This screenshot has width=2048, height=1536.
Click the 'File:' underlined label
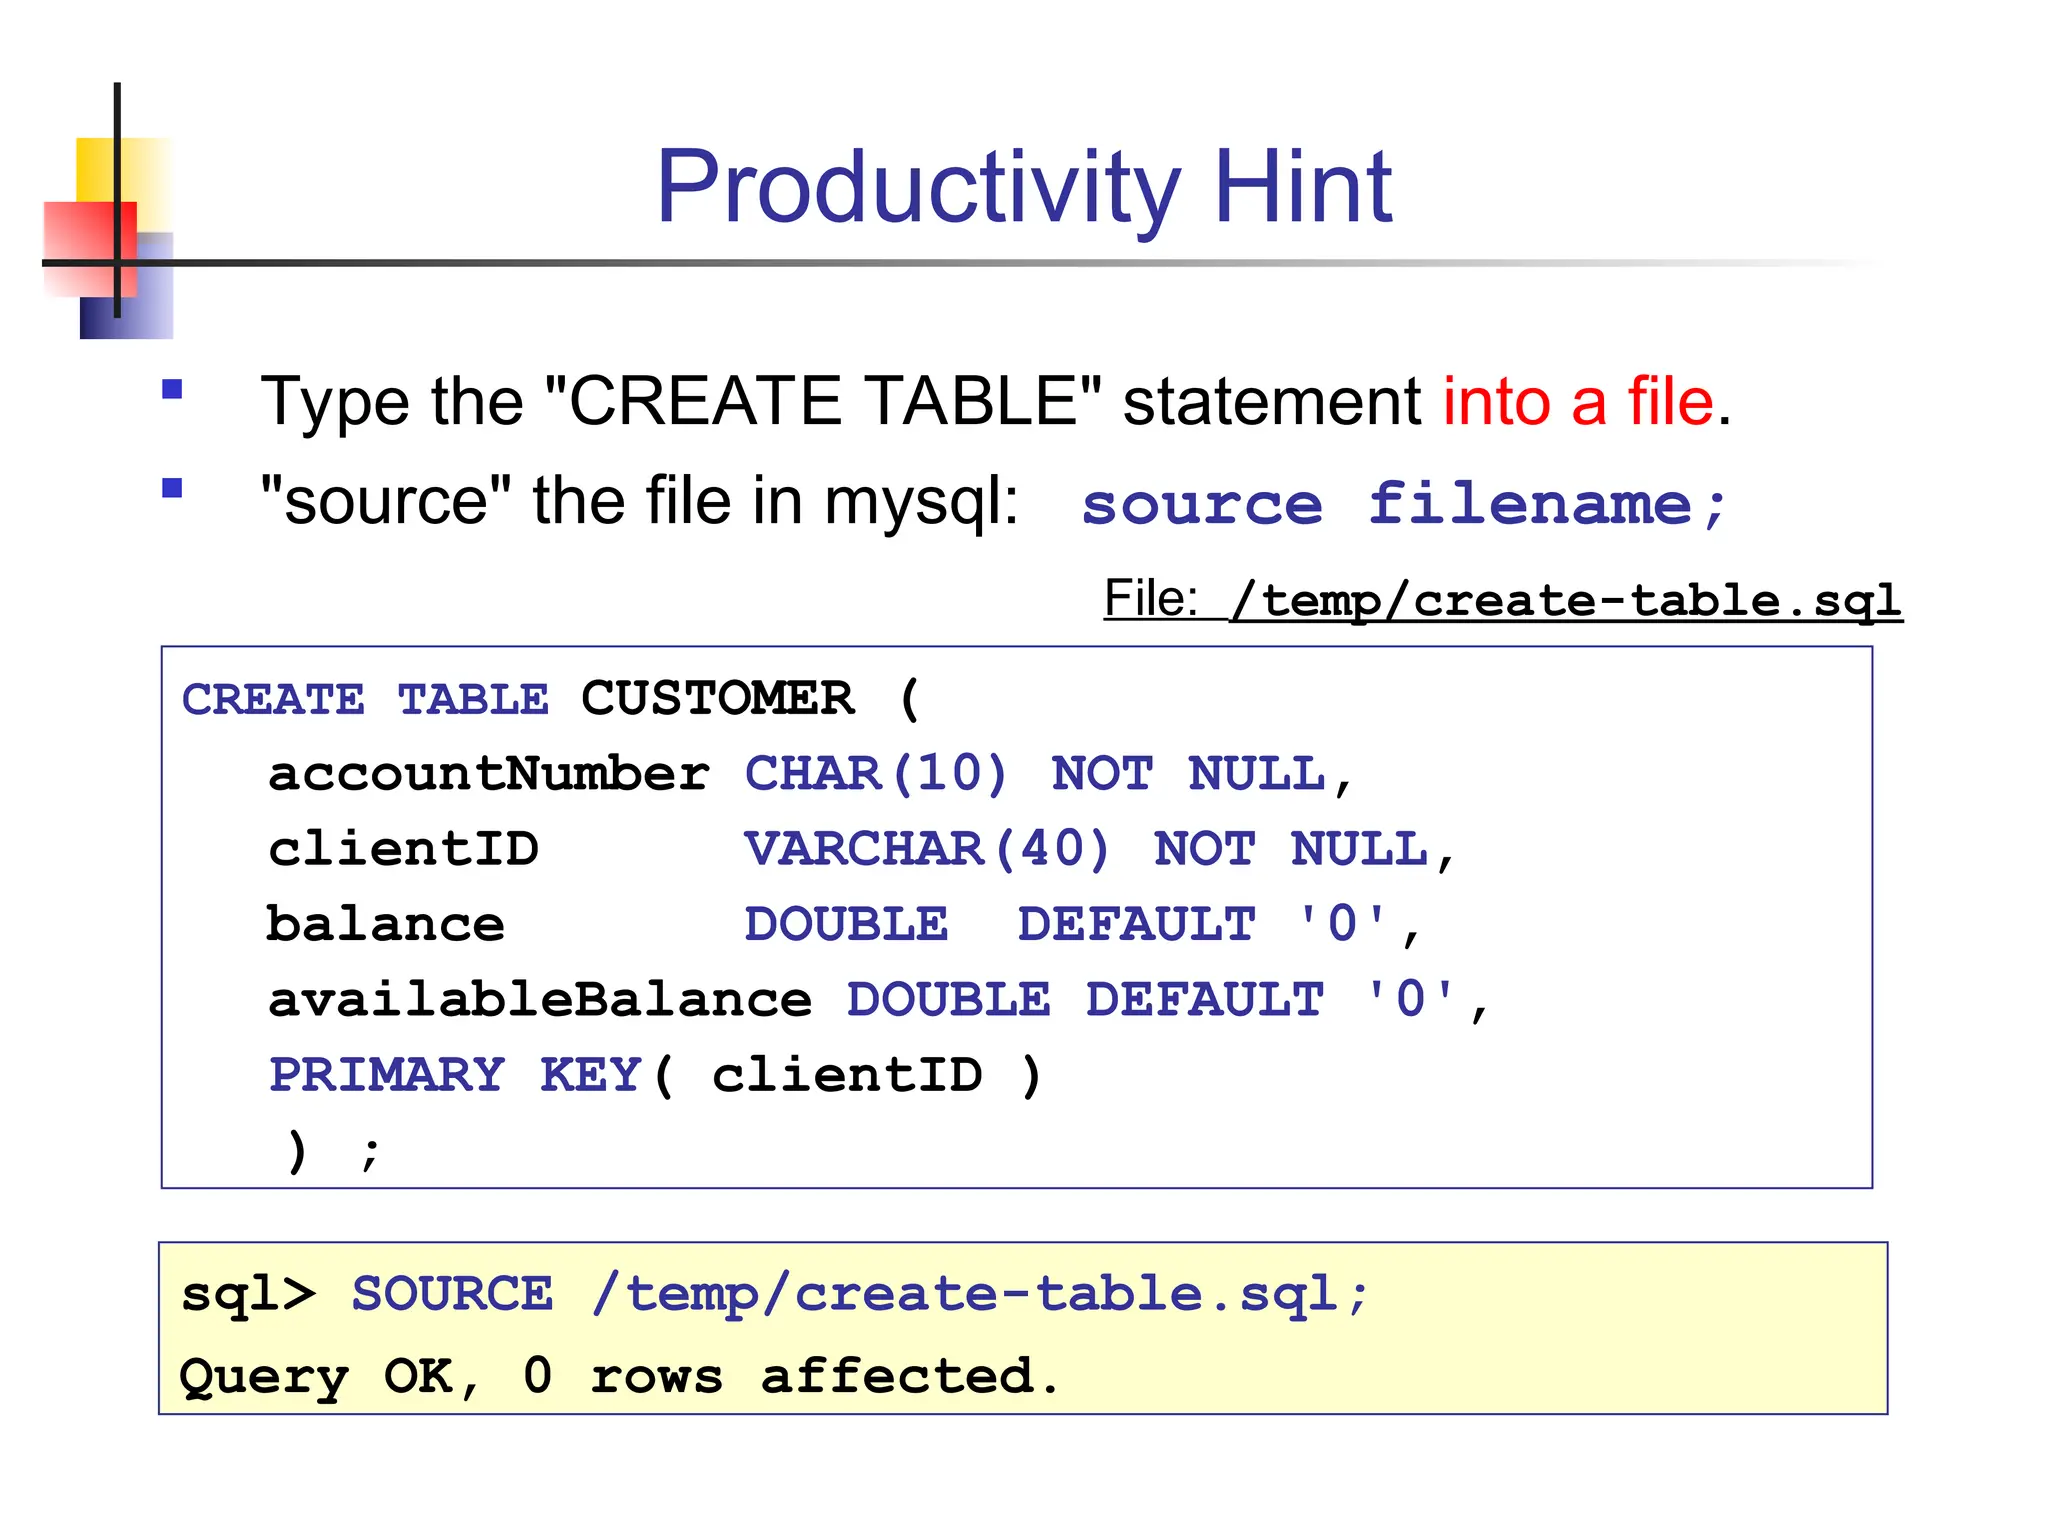[x=1150, y=599]
